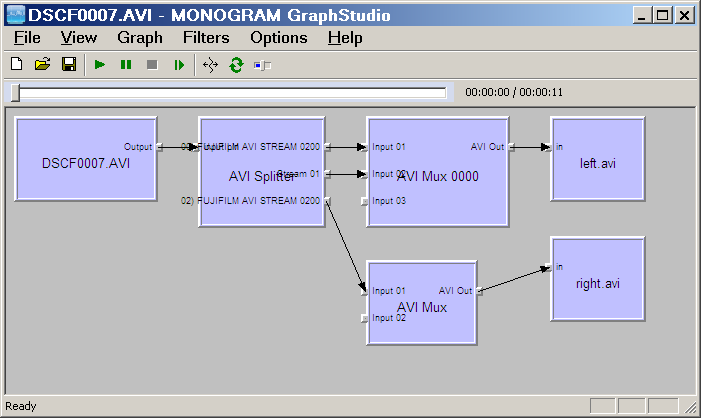Open the Filters menu

click(206, 38)
